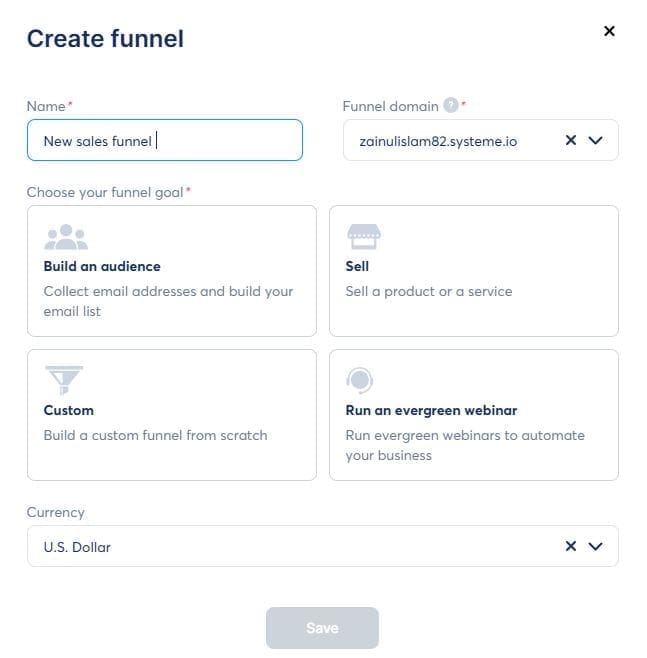Expand the Funnel domain dropdown arrow

point(596,141)
